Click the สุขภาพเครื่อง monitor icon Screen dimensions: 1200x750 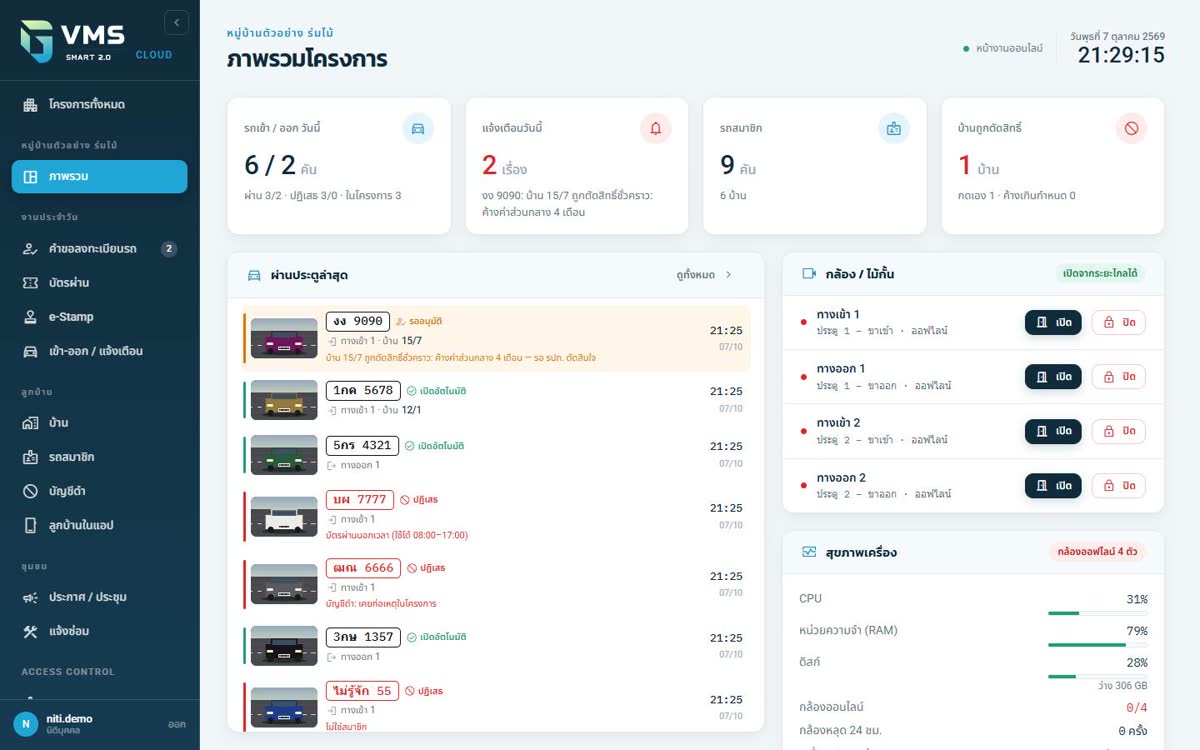point(809,552)
